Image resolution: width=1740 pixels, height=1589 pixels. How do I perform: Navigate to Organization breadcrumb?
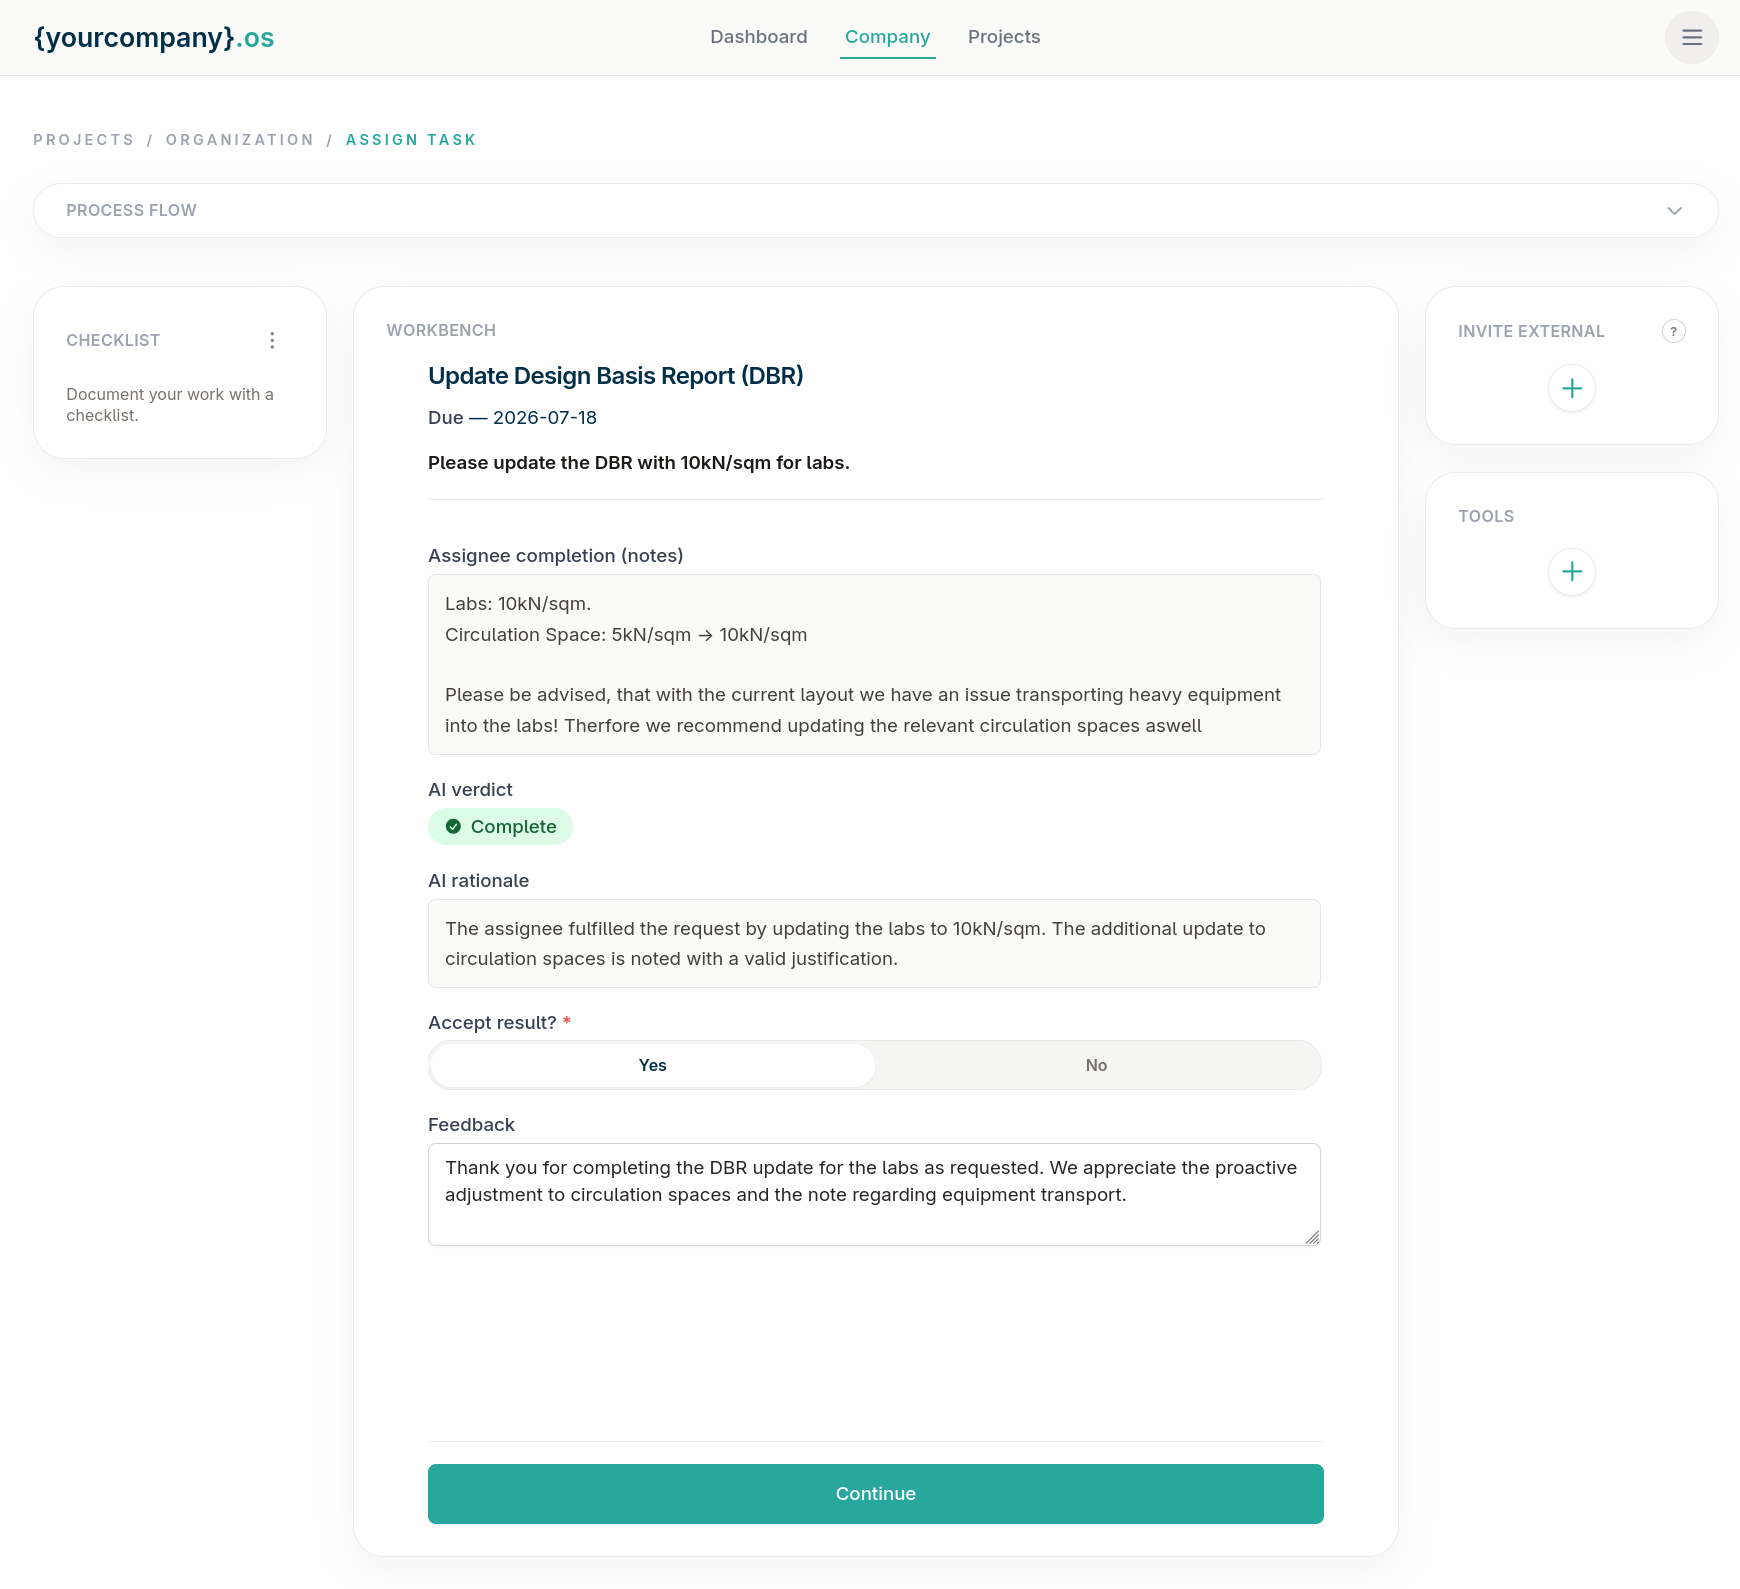[240, 140]
